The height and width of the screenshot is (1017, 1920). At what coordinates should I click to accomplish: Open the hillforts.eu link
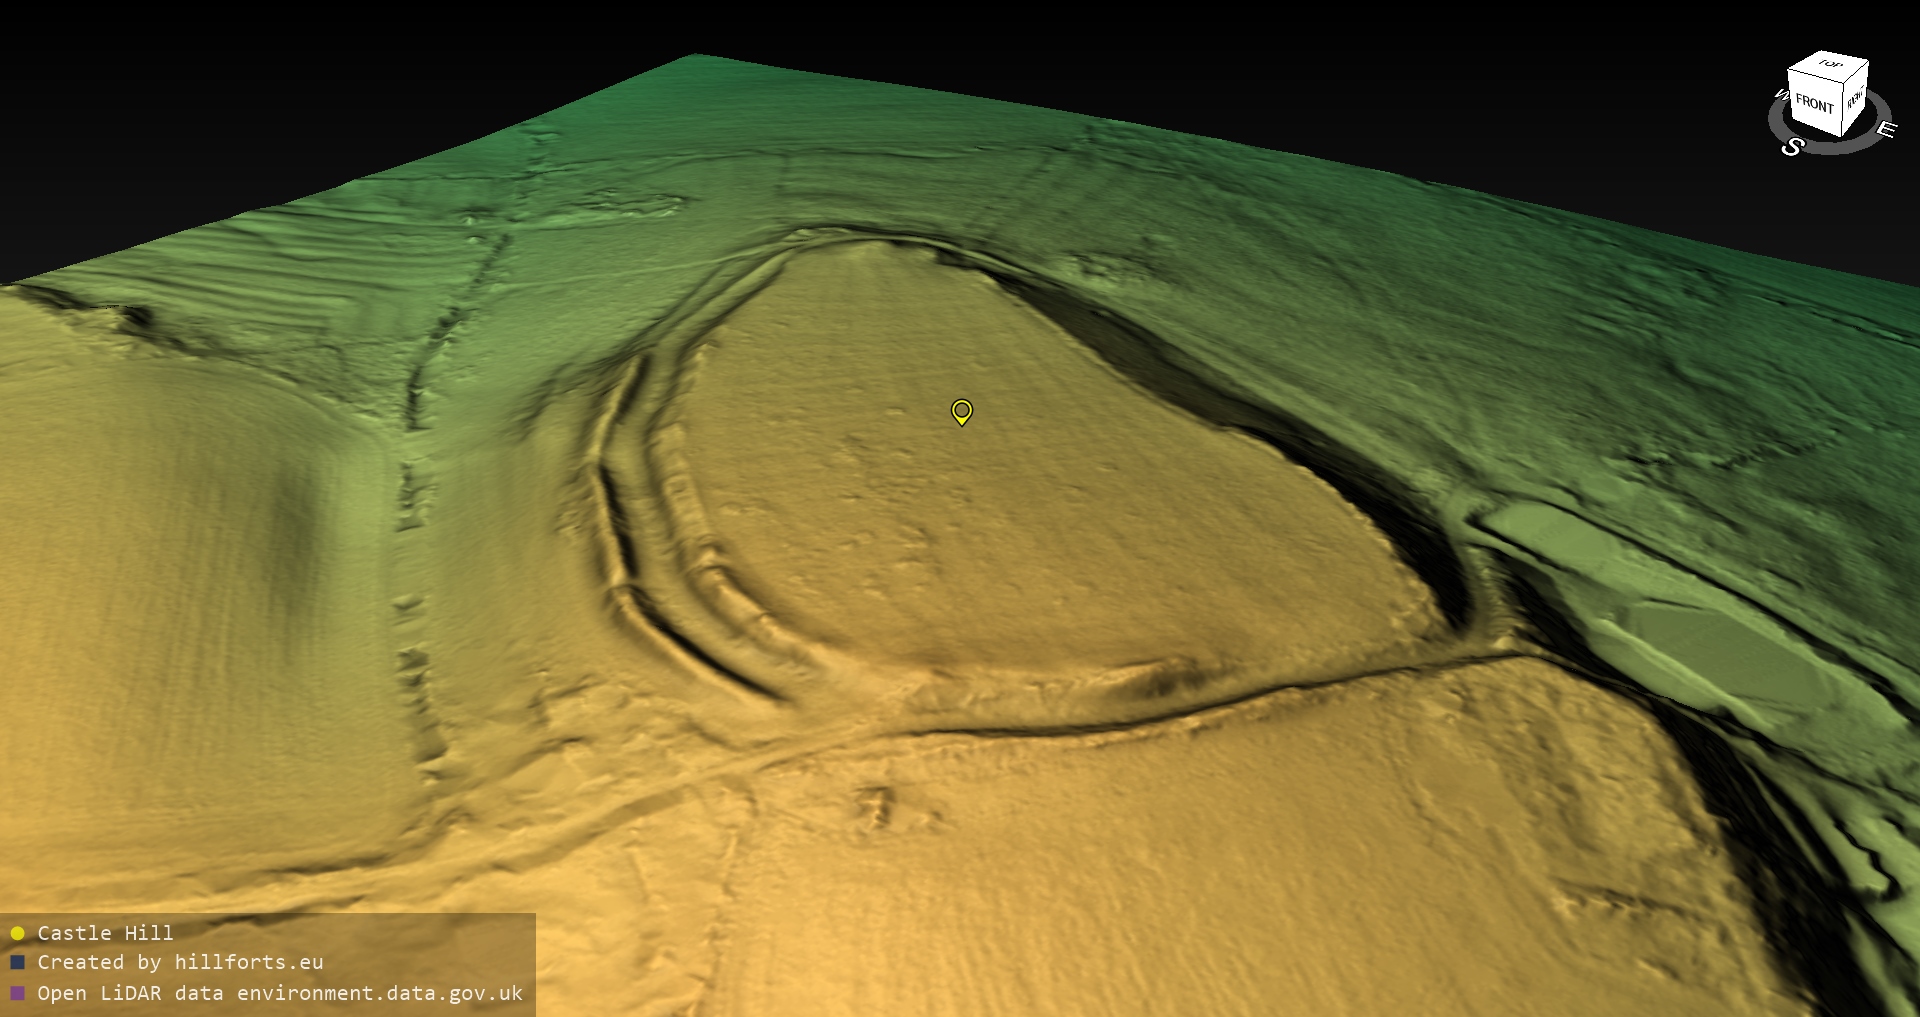248,962
